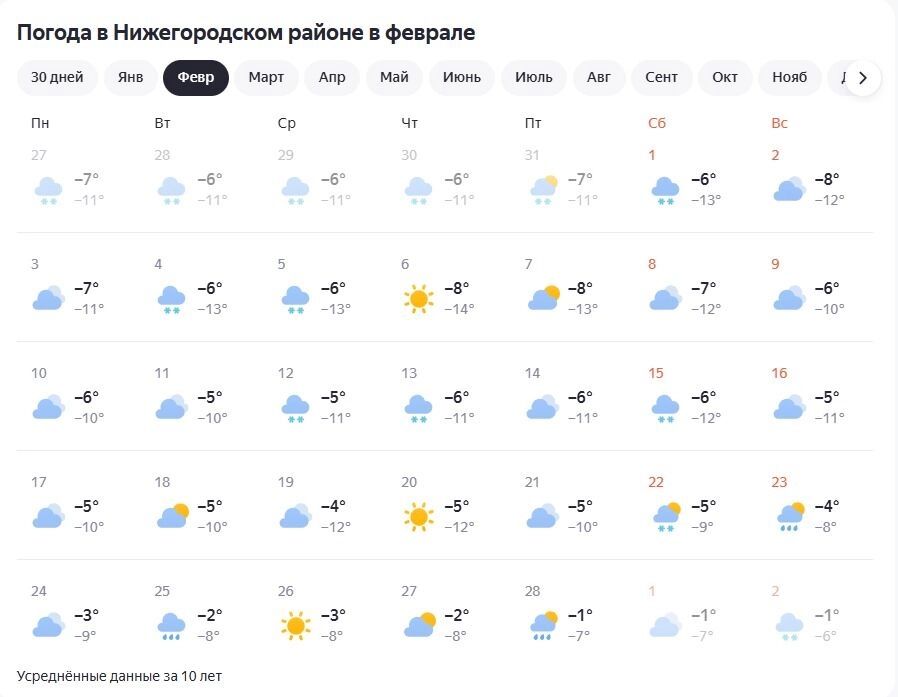
Task: Choose the Нояб month tab
Action: [x=790, y=78]
